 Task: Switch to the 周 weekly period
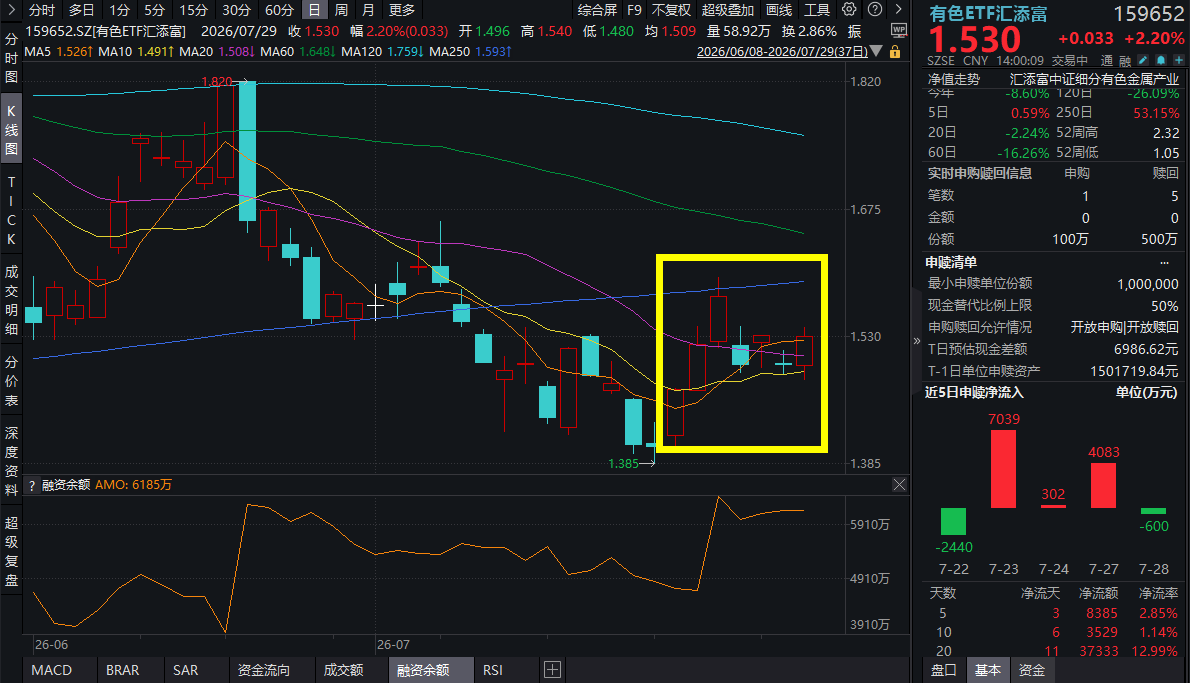[x=342, y=10]
